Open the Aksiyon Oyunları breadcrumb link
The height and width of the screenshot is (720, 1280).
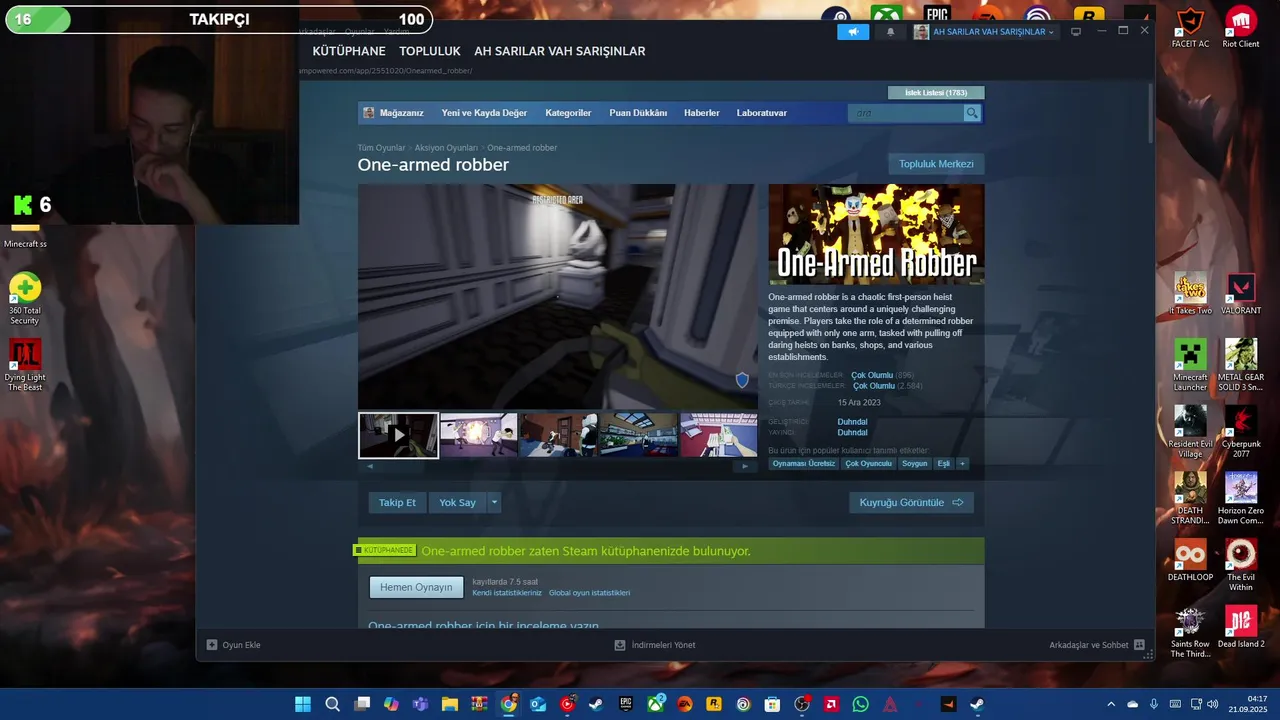(446, 148)
